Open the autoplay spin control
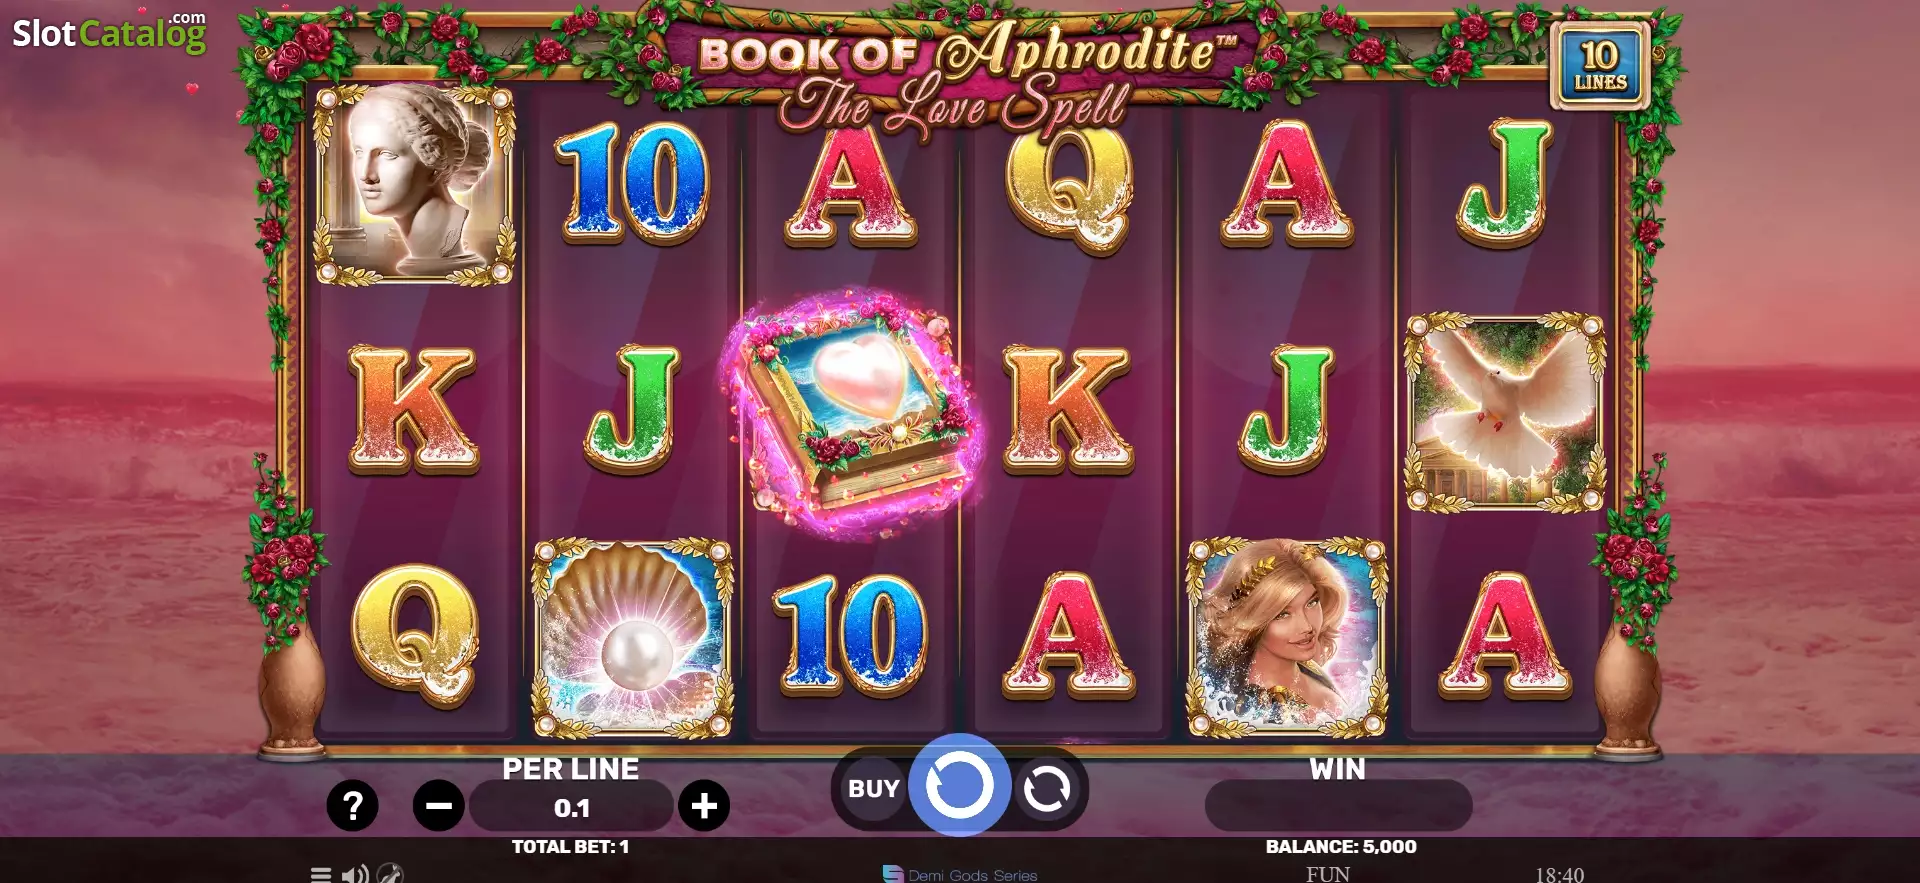 click(x=1046, y=789)
